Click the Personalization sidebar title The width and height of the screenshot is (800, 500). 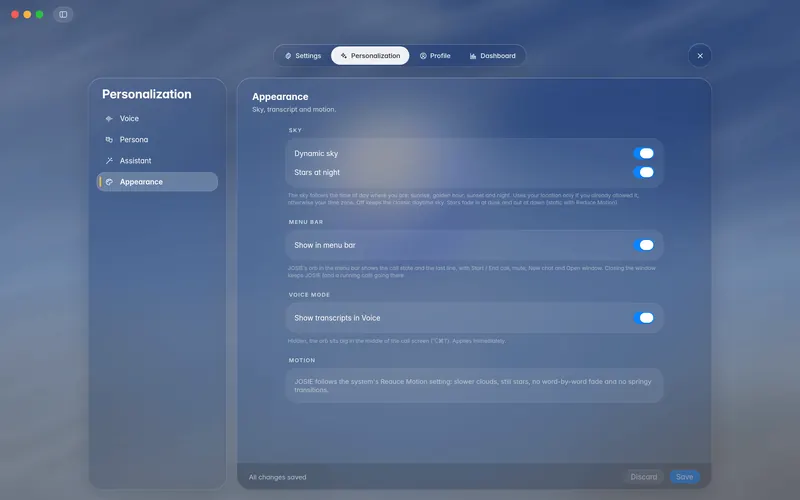(146, 94)
